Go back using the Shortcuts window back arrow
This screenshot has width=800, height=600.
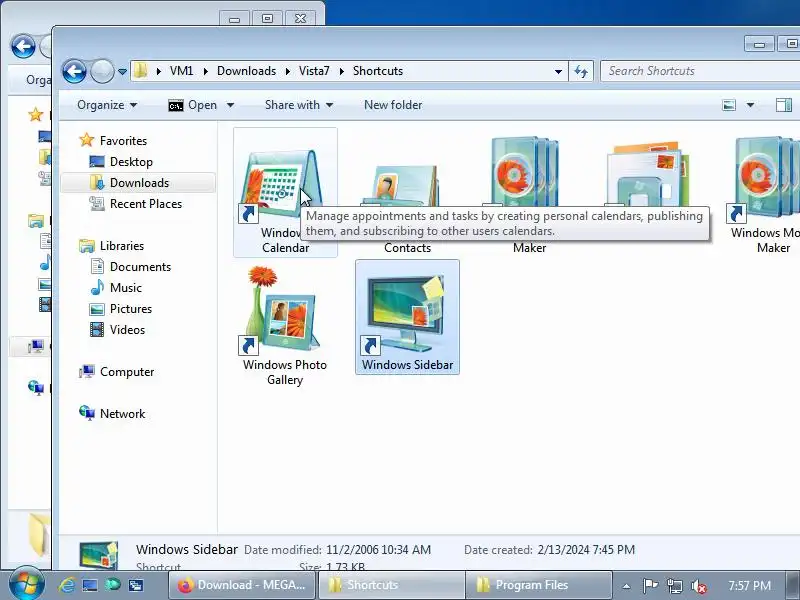pos(74,71)
